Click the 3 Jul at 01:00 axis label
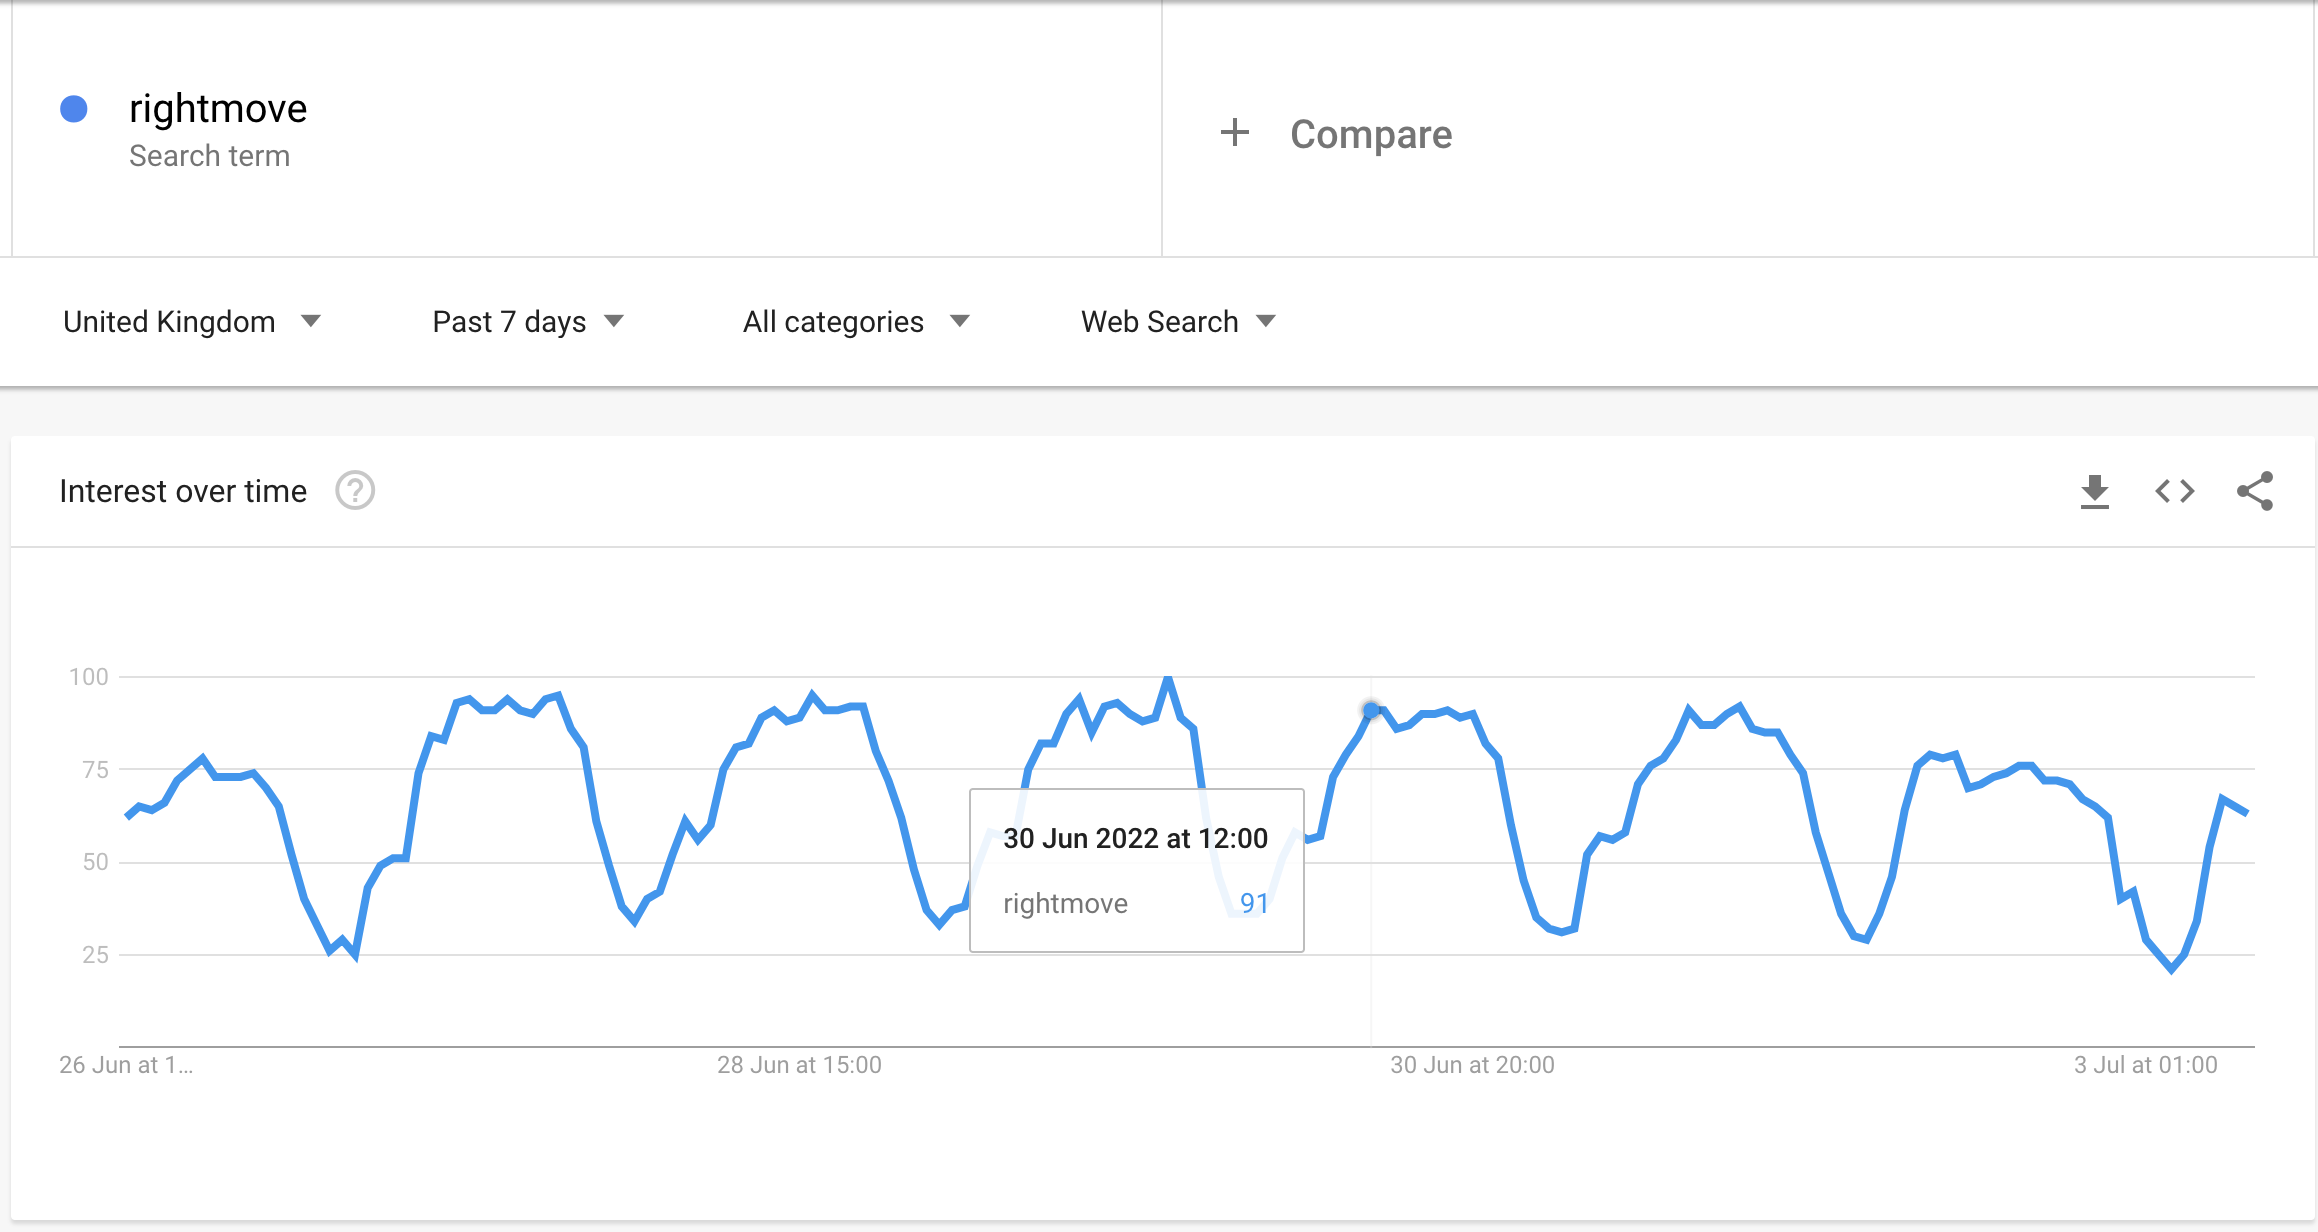The image size is (2318, 1232). (2145, 1065)
